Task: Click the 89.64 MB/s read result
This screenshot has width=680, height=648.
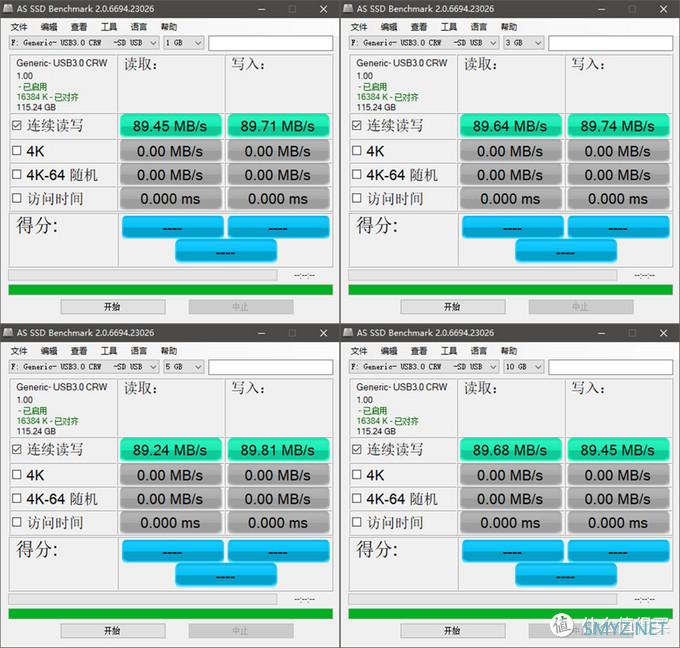Action: pos(510,126)
